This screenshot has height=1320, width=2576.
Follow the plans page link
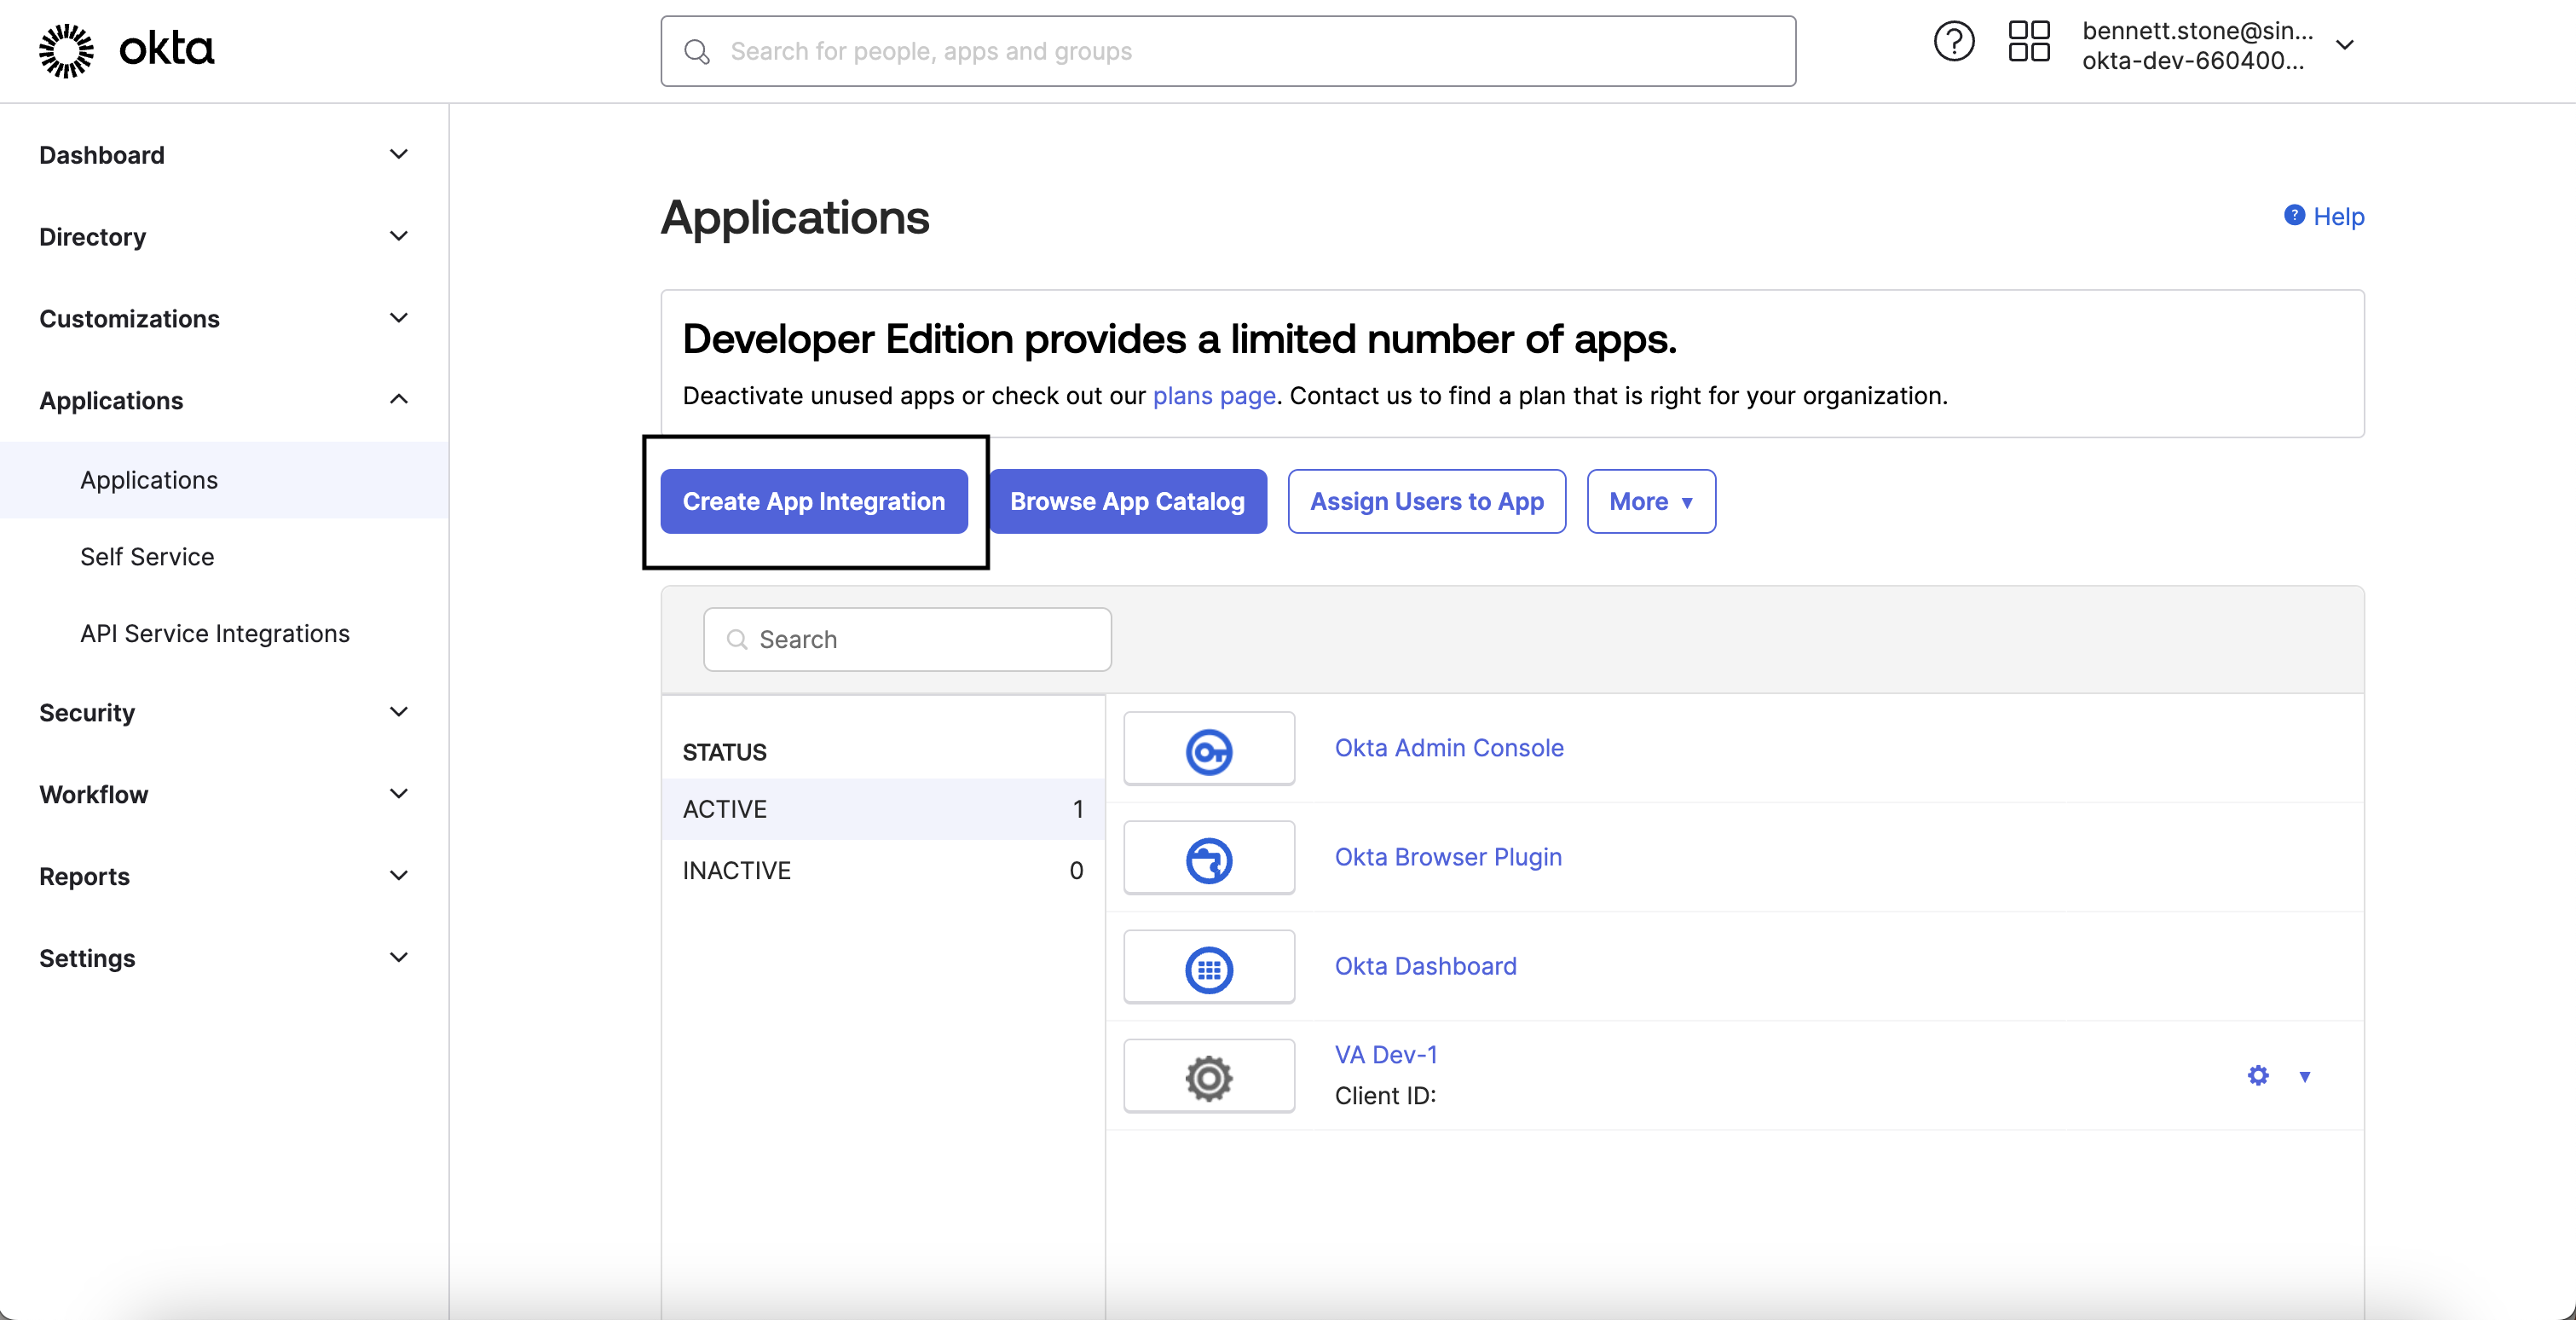[x=1213, y=396]
